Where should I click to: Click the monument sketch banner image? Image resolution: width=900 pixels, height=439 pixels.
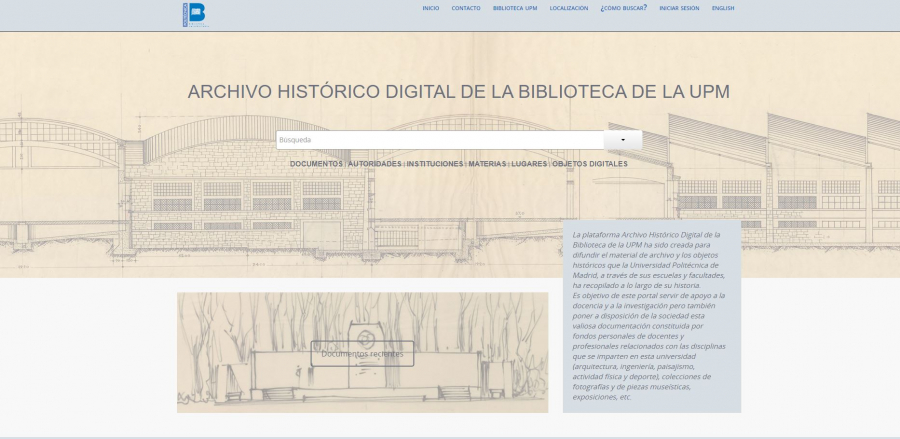click(x=362, y=352)
